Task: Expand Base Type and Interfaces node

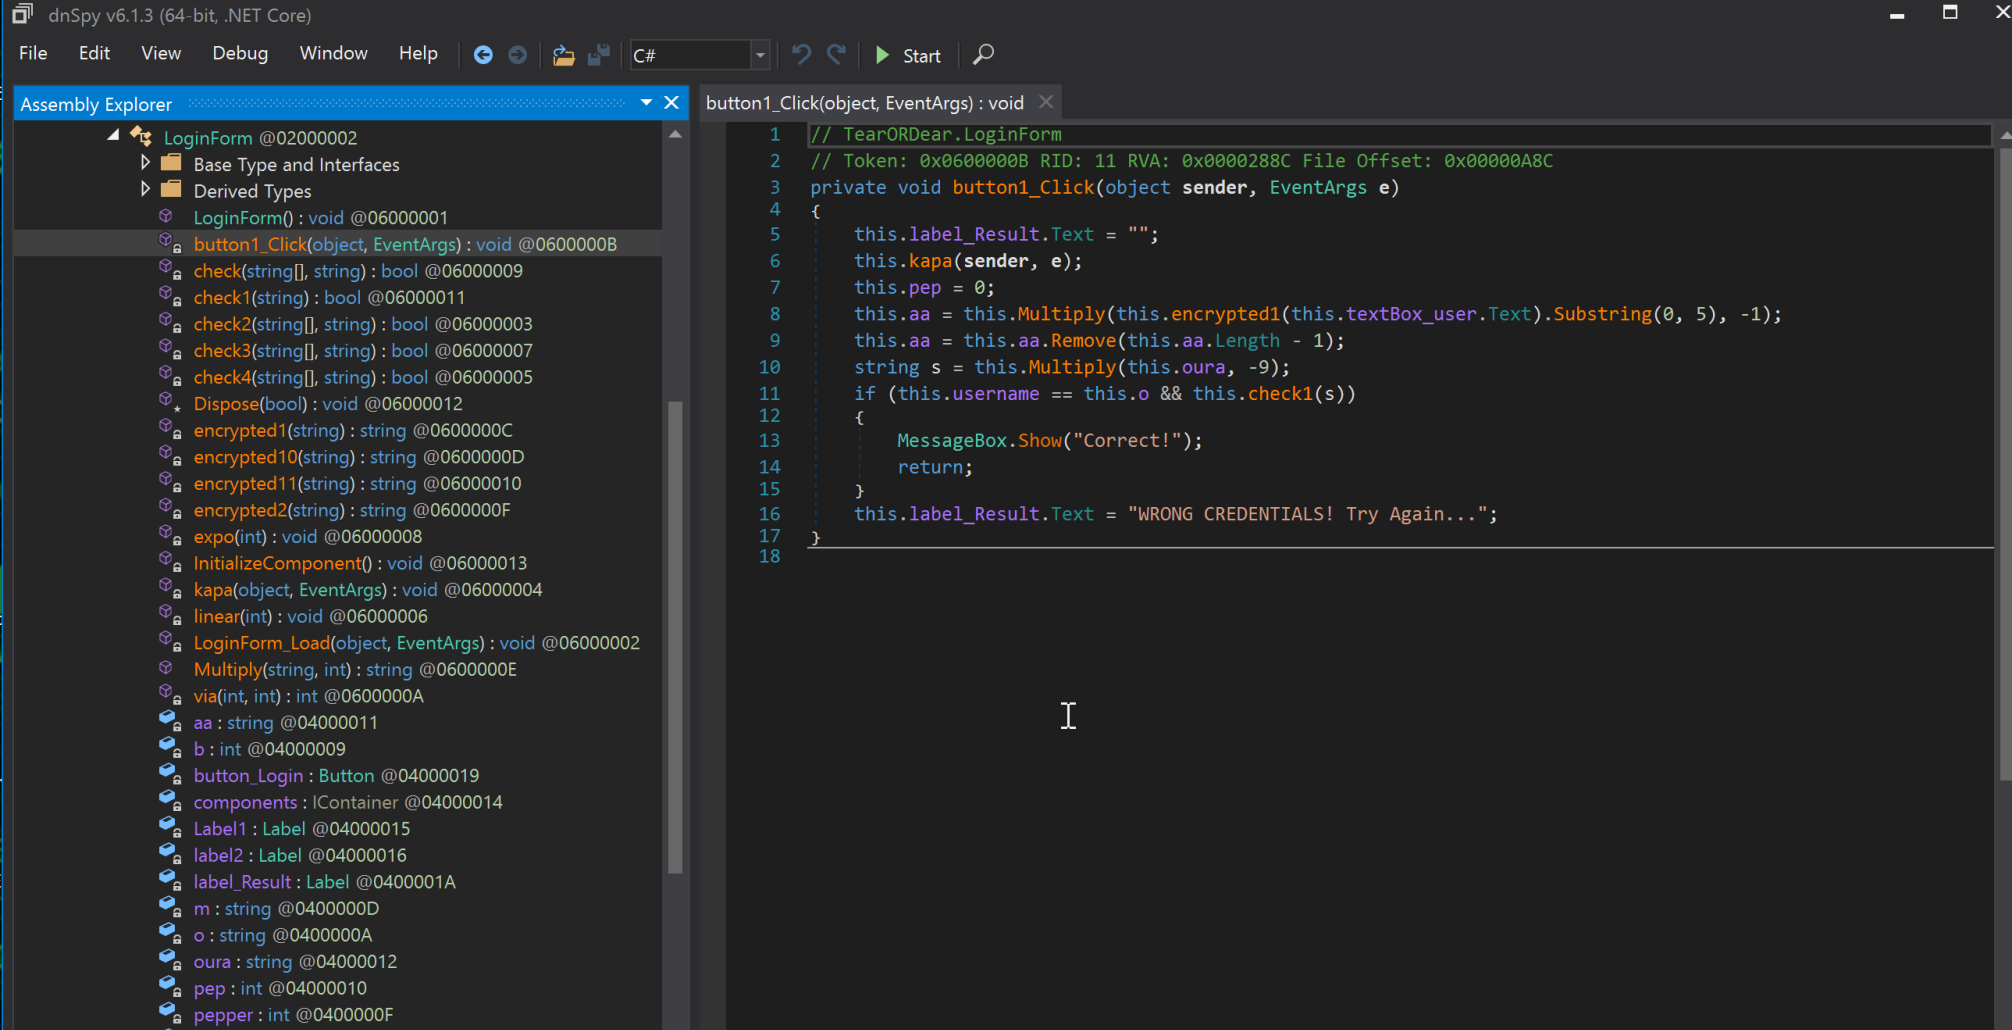Action: [146, 163]
